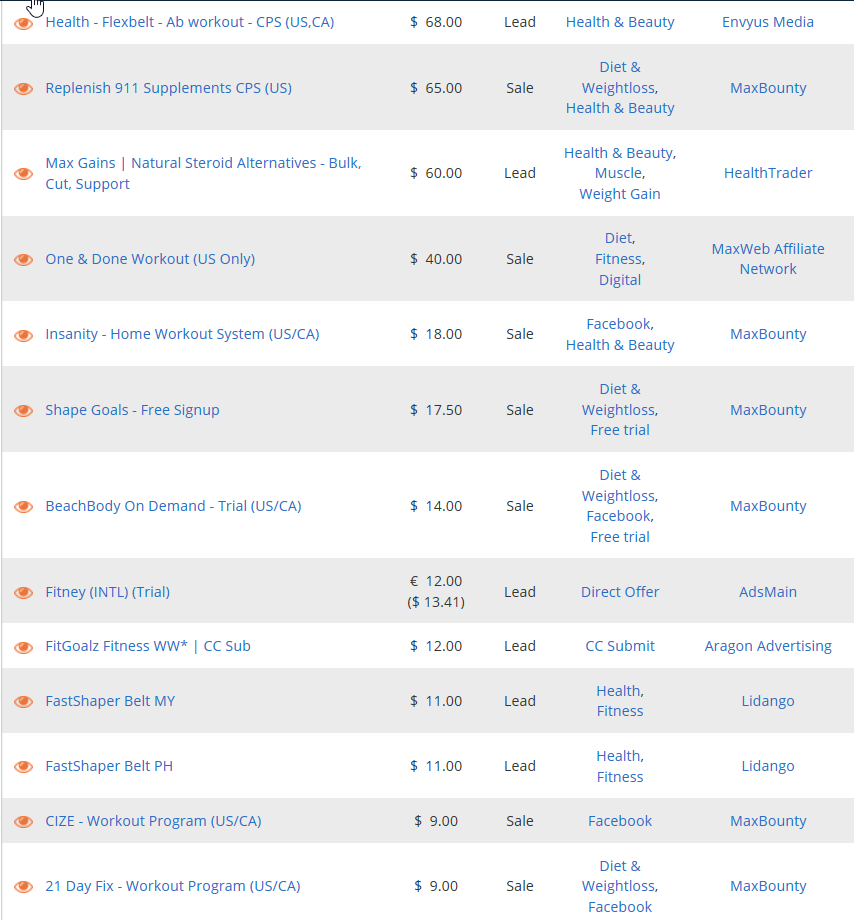Image resolution: width=854 pixels, height=920 pixels.
Task: Visit MaxBounty network in Replenish 911 row
Action: tap(768, 88)
